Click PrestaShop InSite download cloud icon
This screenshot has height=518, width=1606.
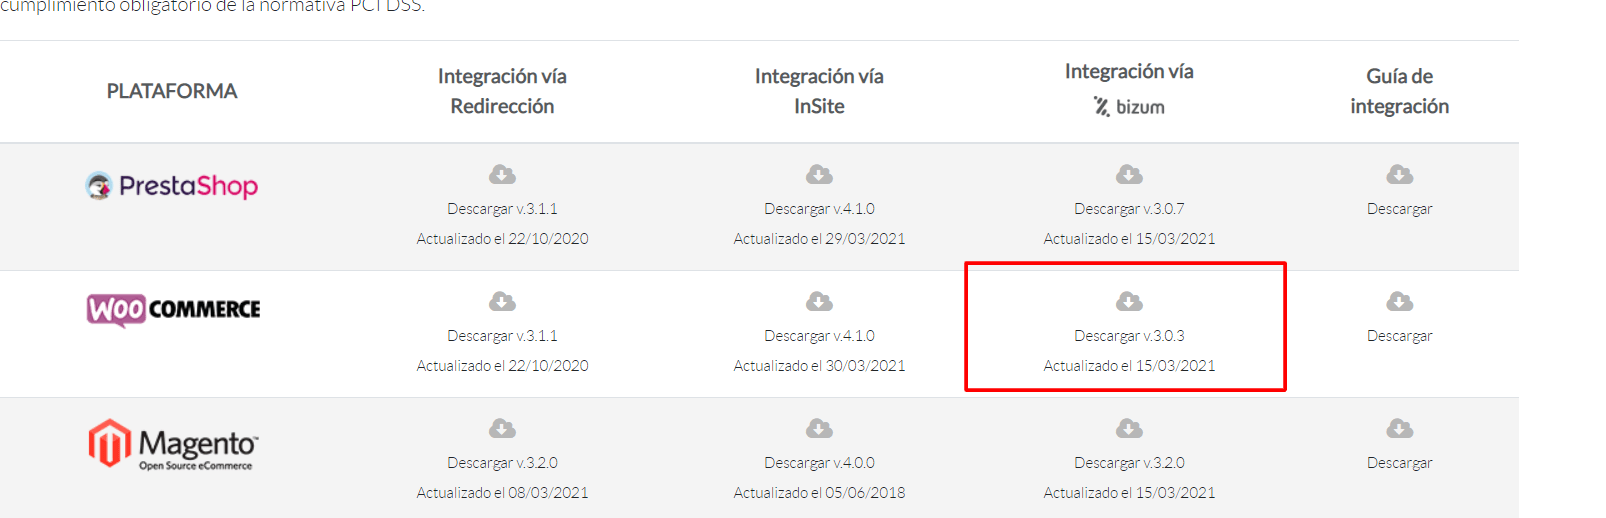pos(819,175)
